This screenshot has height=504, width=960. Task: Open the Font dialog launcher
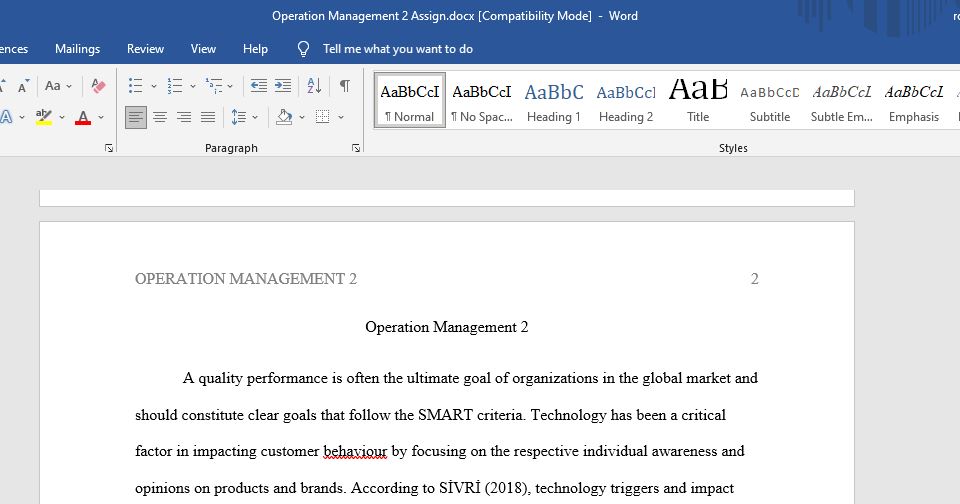[x=109, y=148]
